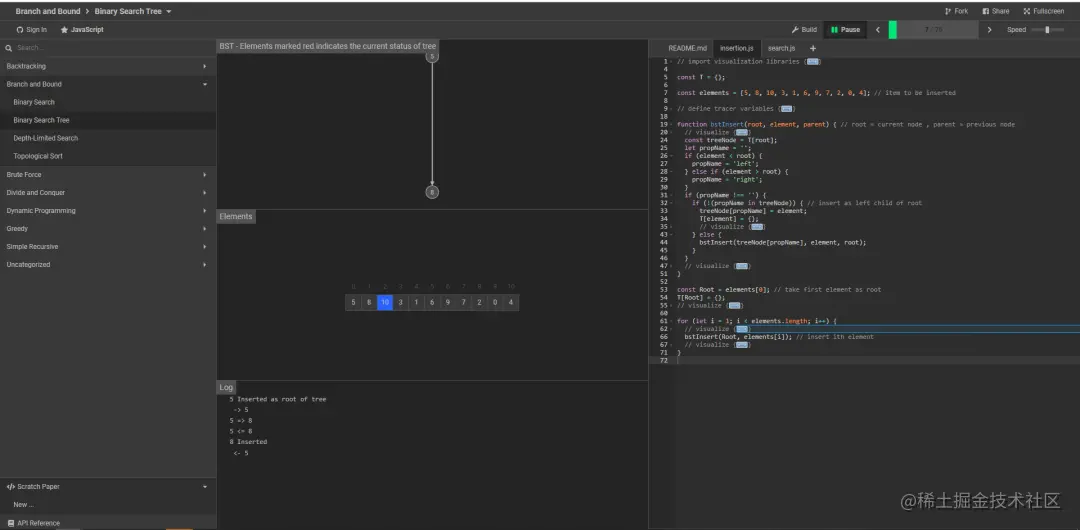Expand folded visualize block line 62

[741, 329]
